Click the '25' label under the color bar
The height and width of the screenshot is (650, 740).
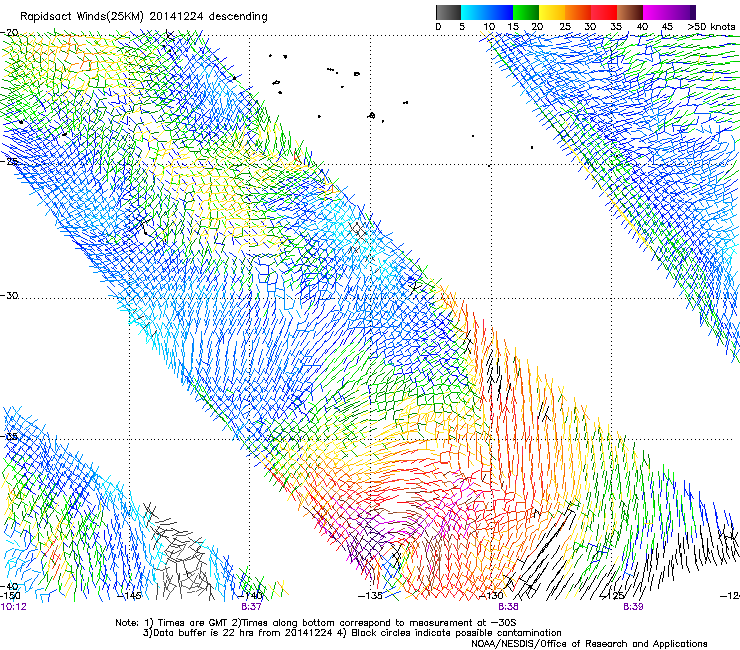click(565, 27)
